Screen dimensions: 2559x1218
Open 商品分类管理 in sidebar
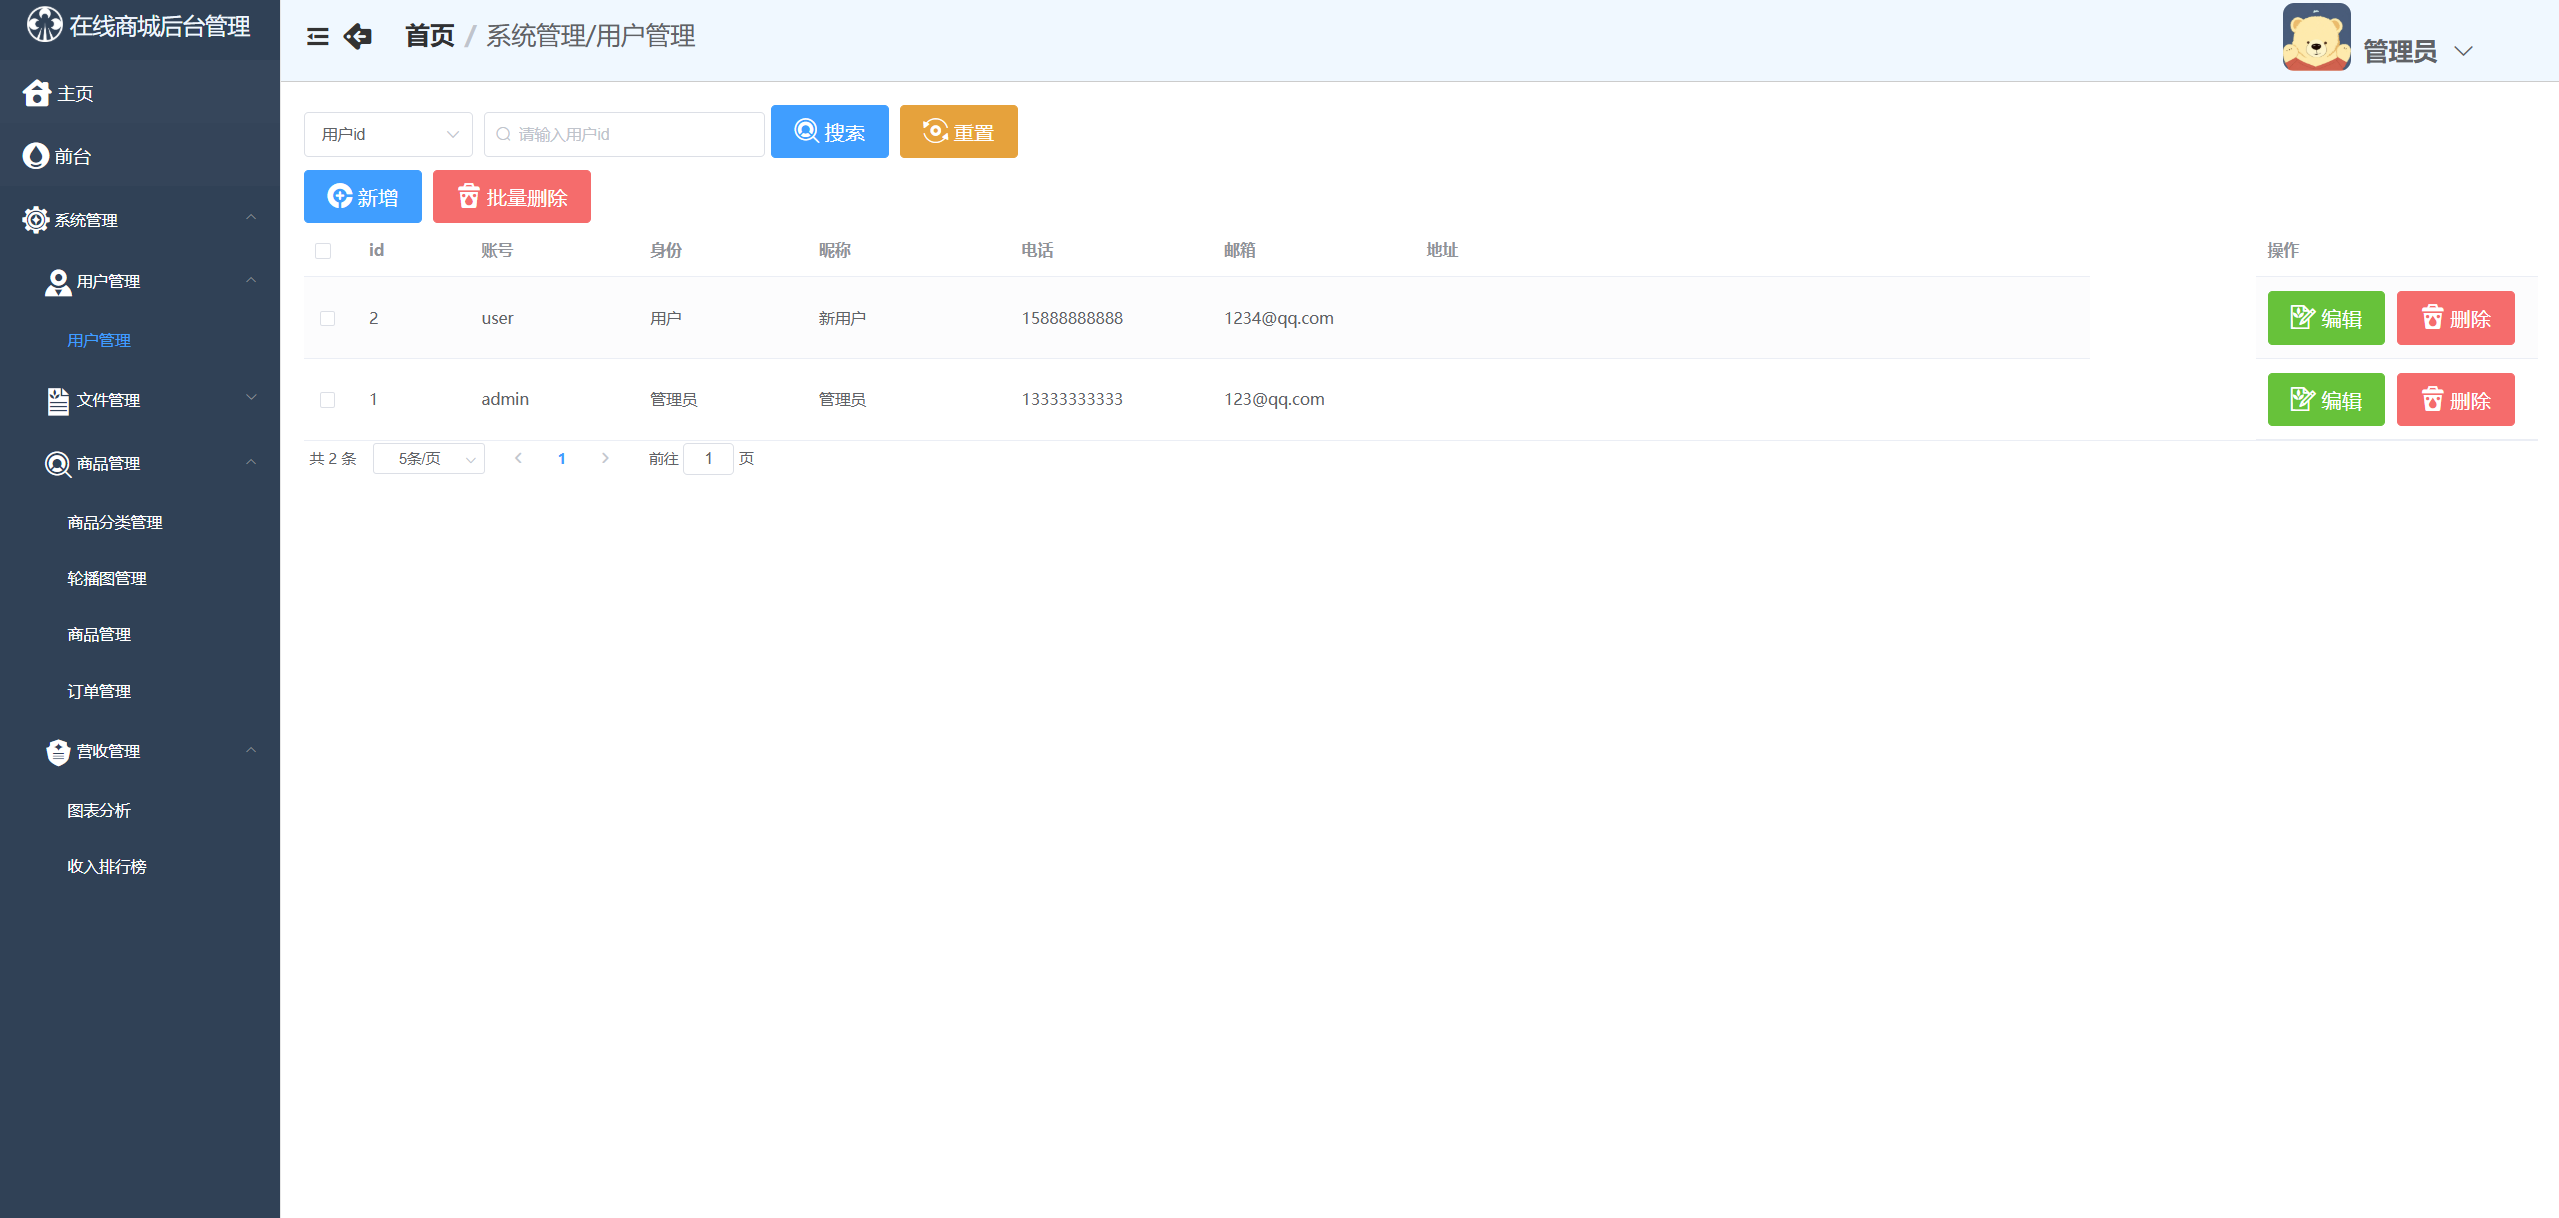coord(115,523)
